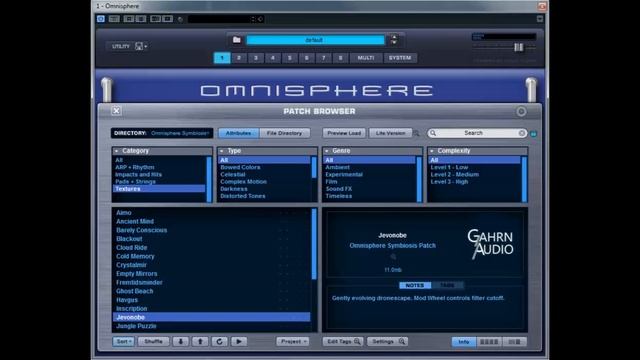Screen dimensions: 640x360
Task: Select Sound FX genre
Action: tap(338, 189)
